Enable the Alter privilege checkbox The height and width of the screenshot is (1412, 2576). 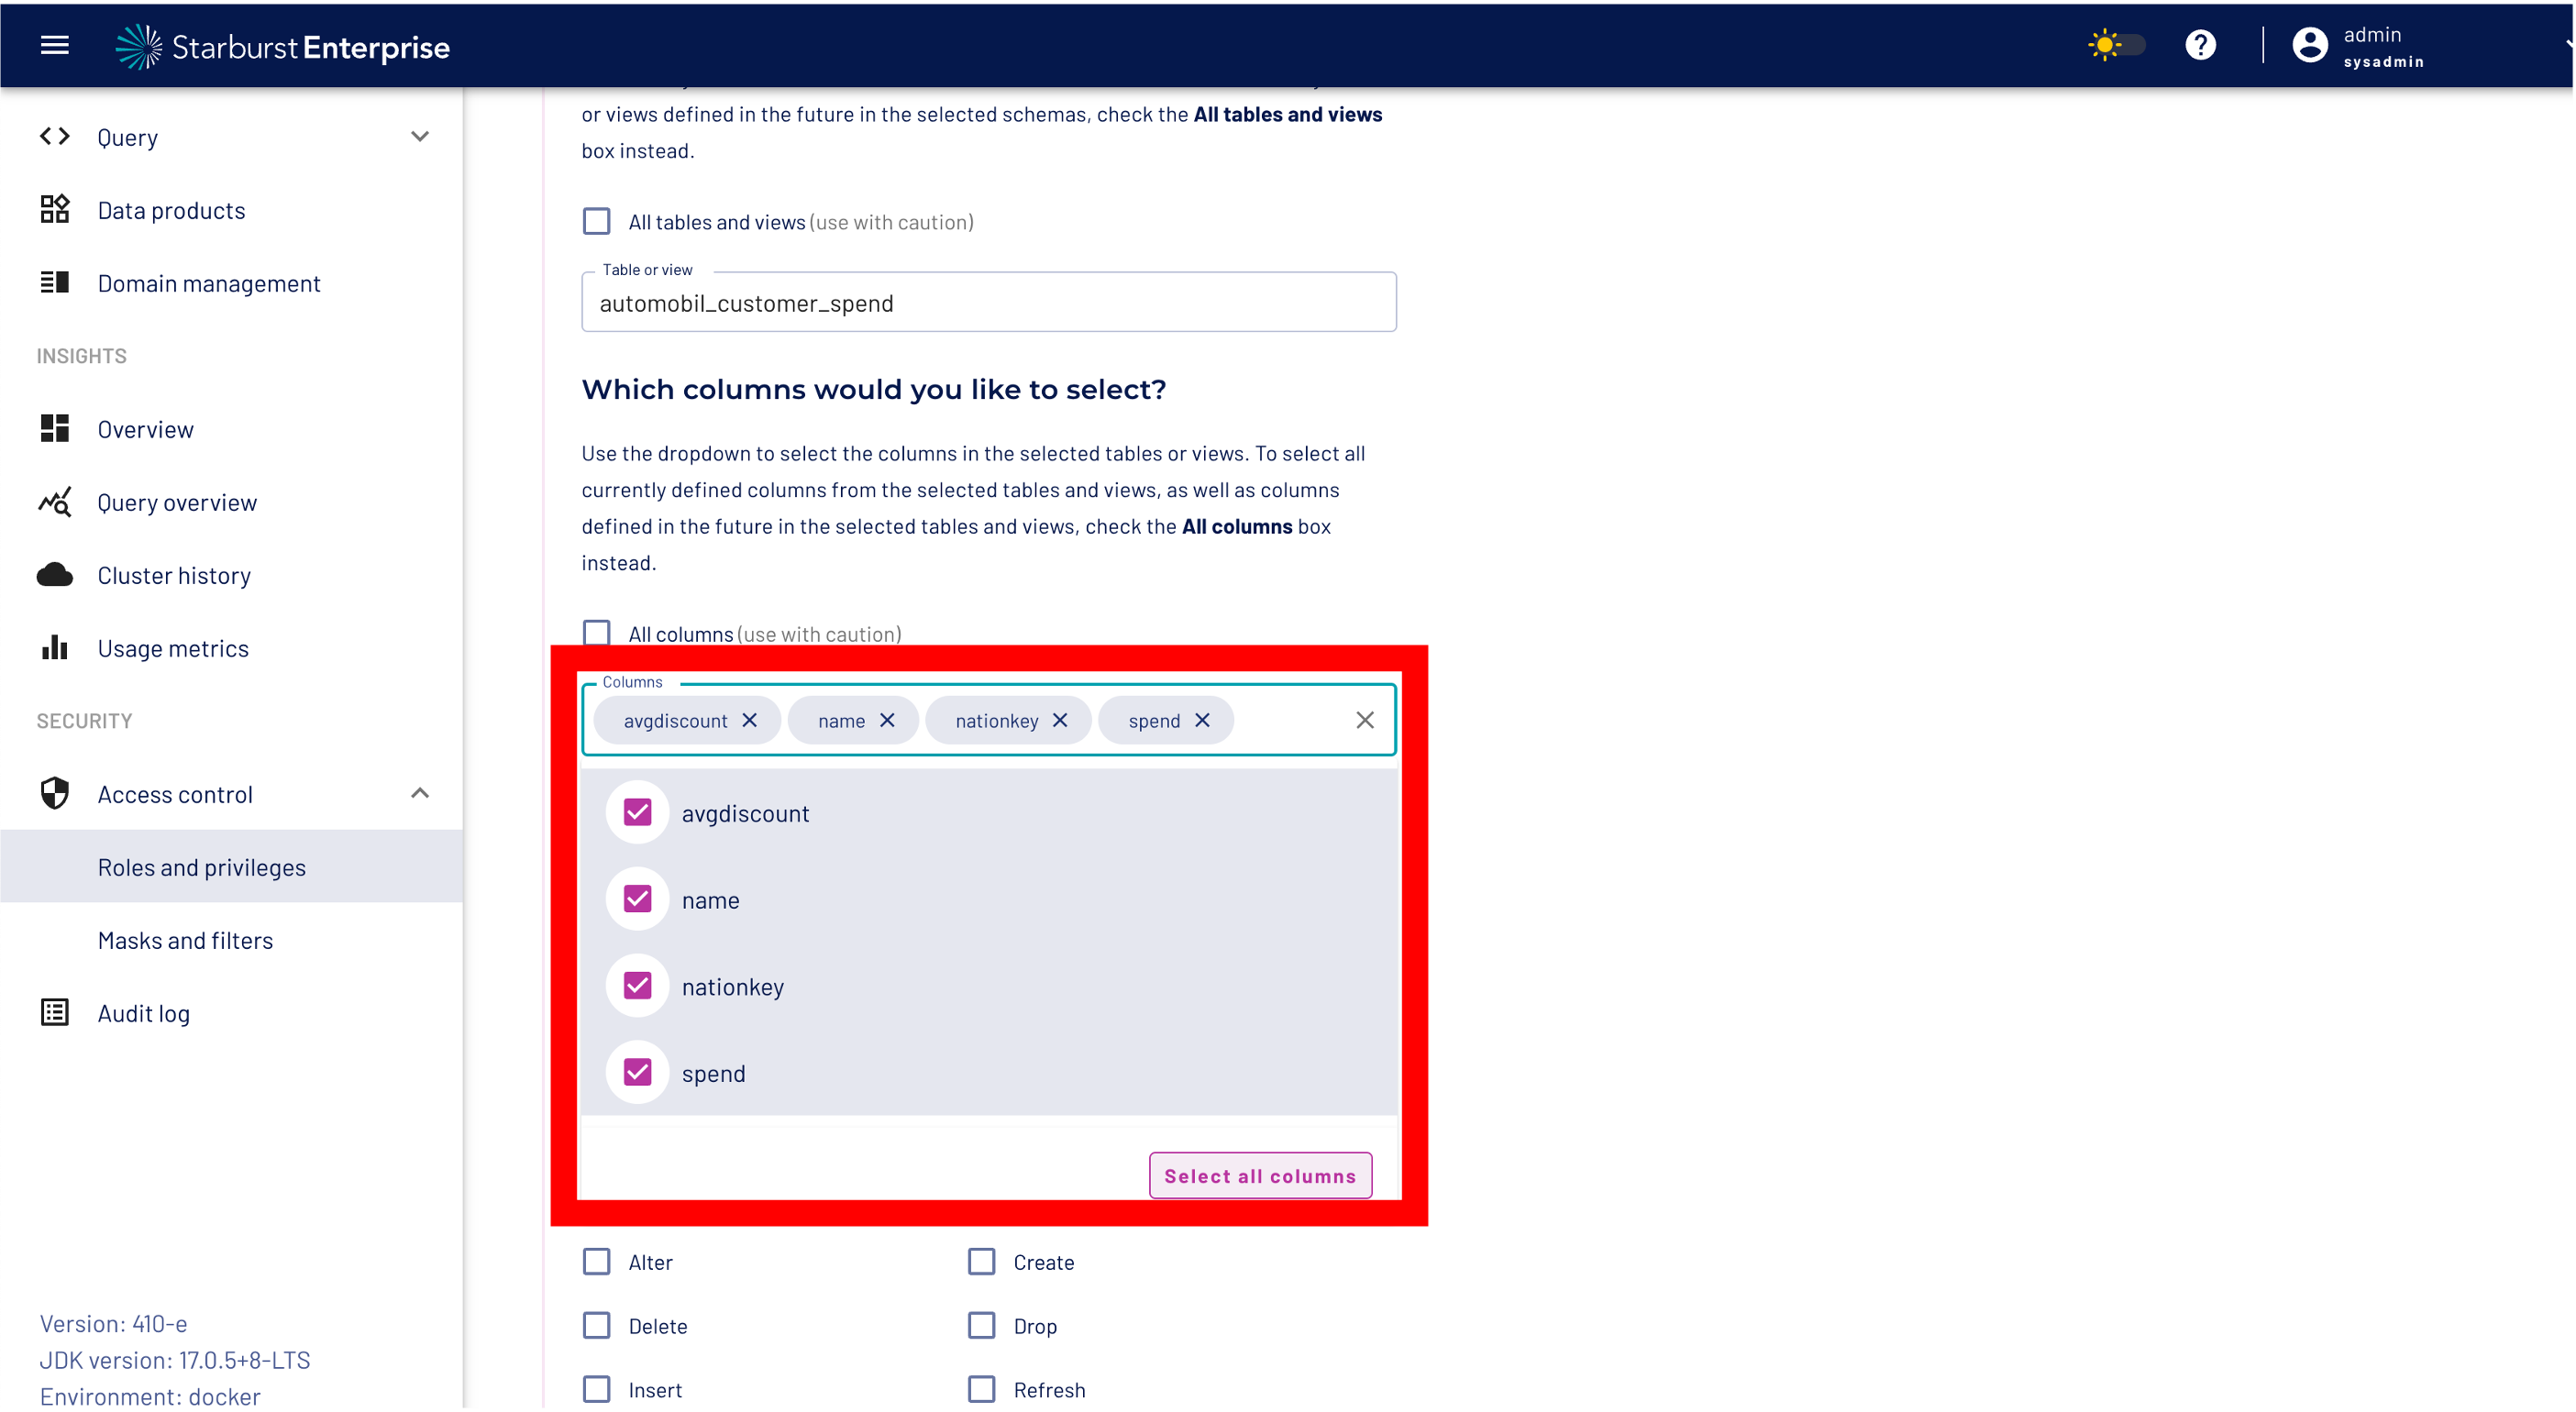(597, 1262)
